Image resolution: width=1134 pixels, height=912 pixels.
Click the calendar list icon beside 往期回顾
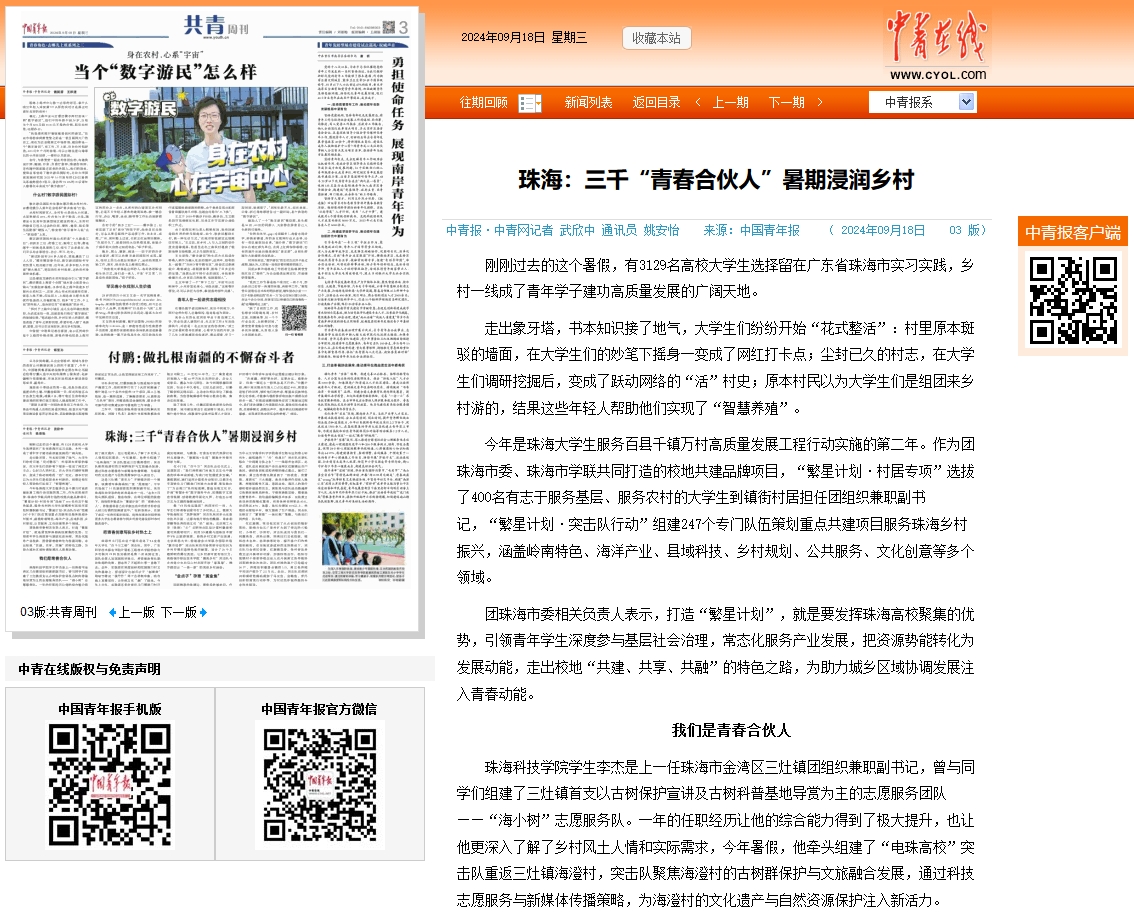(x=529, y=103)
